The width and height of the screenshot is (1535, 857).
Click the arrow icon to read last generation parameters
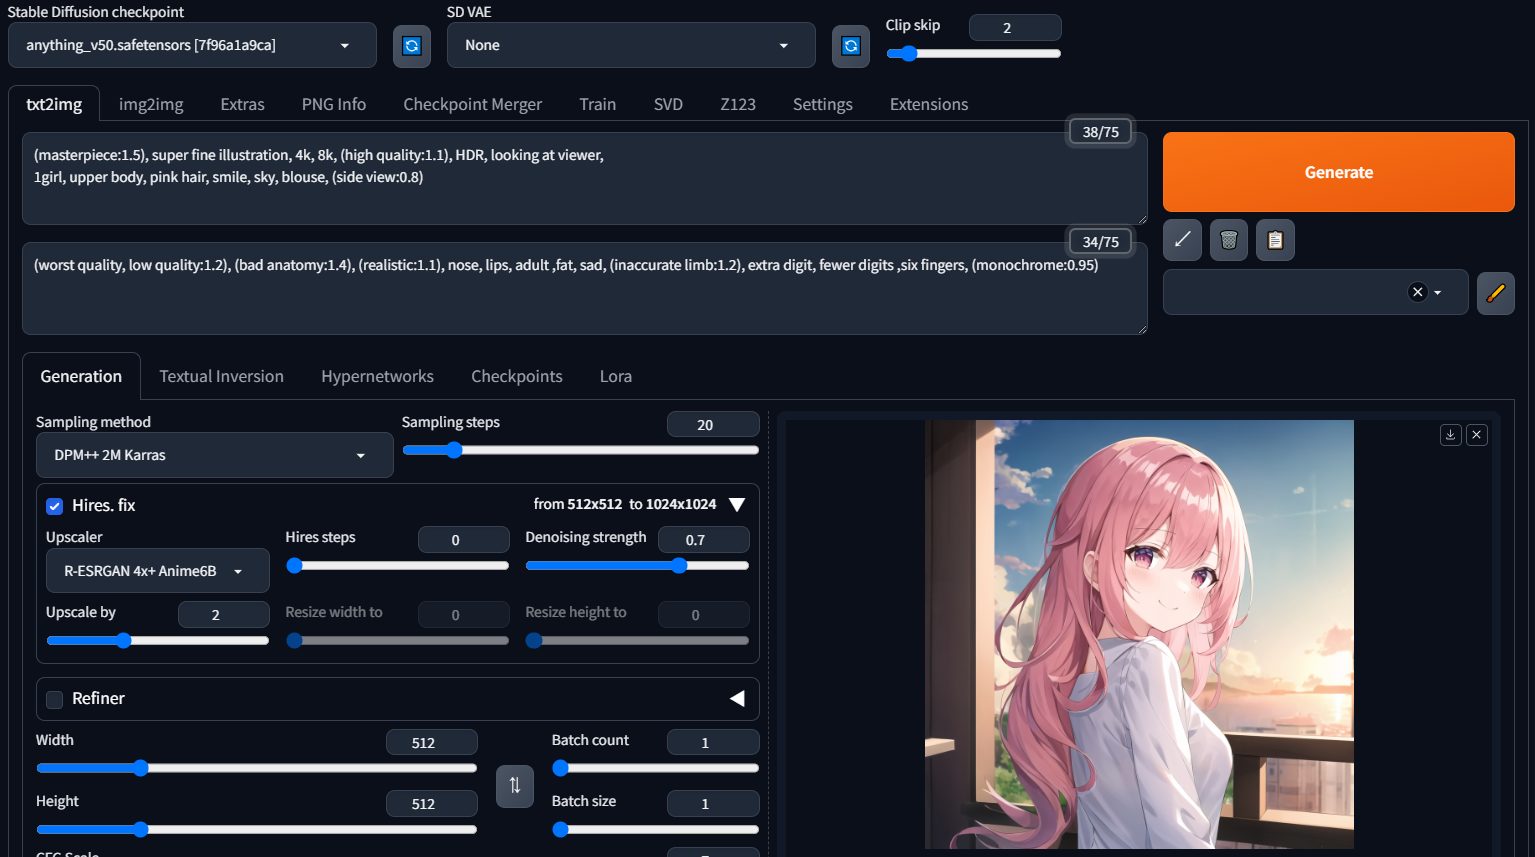coord(1182,240)
